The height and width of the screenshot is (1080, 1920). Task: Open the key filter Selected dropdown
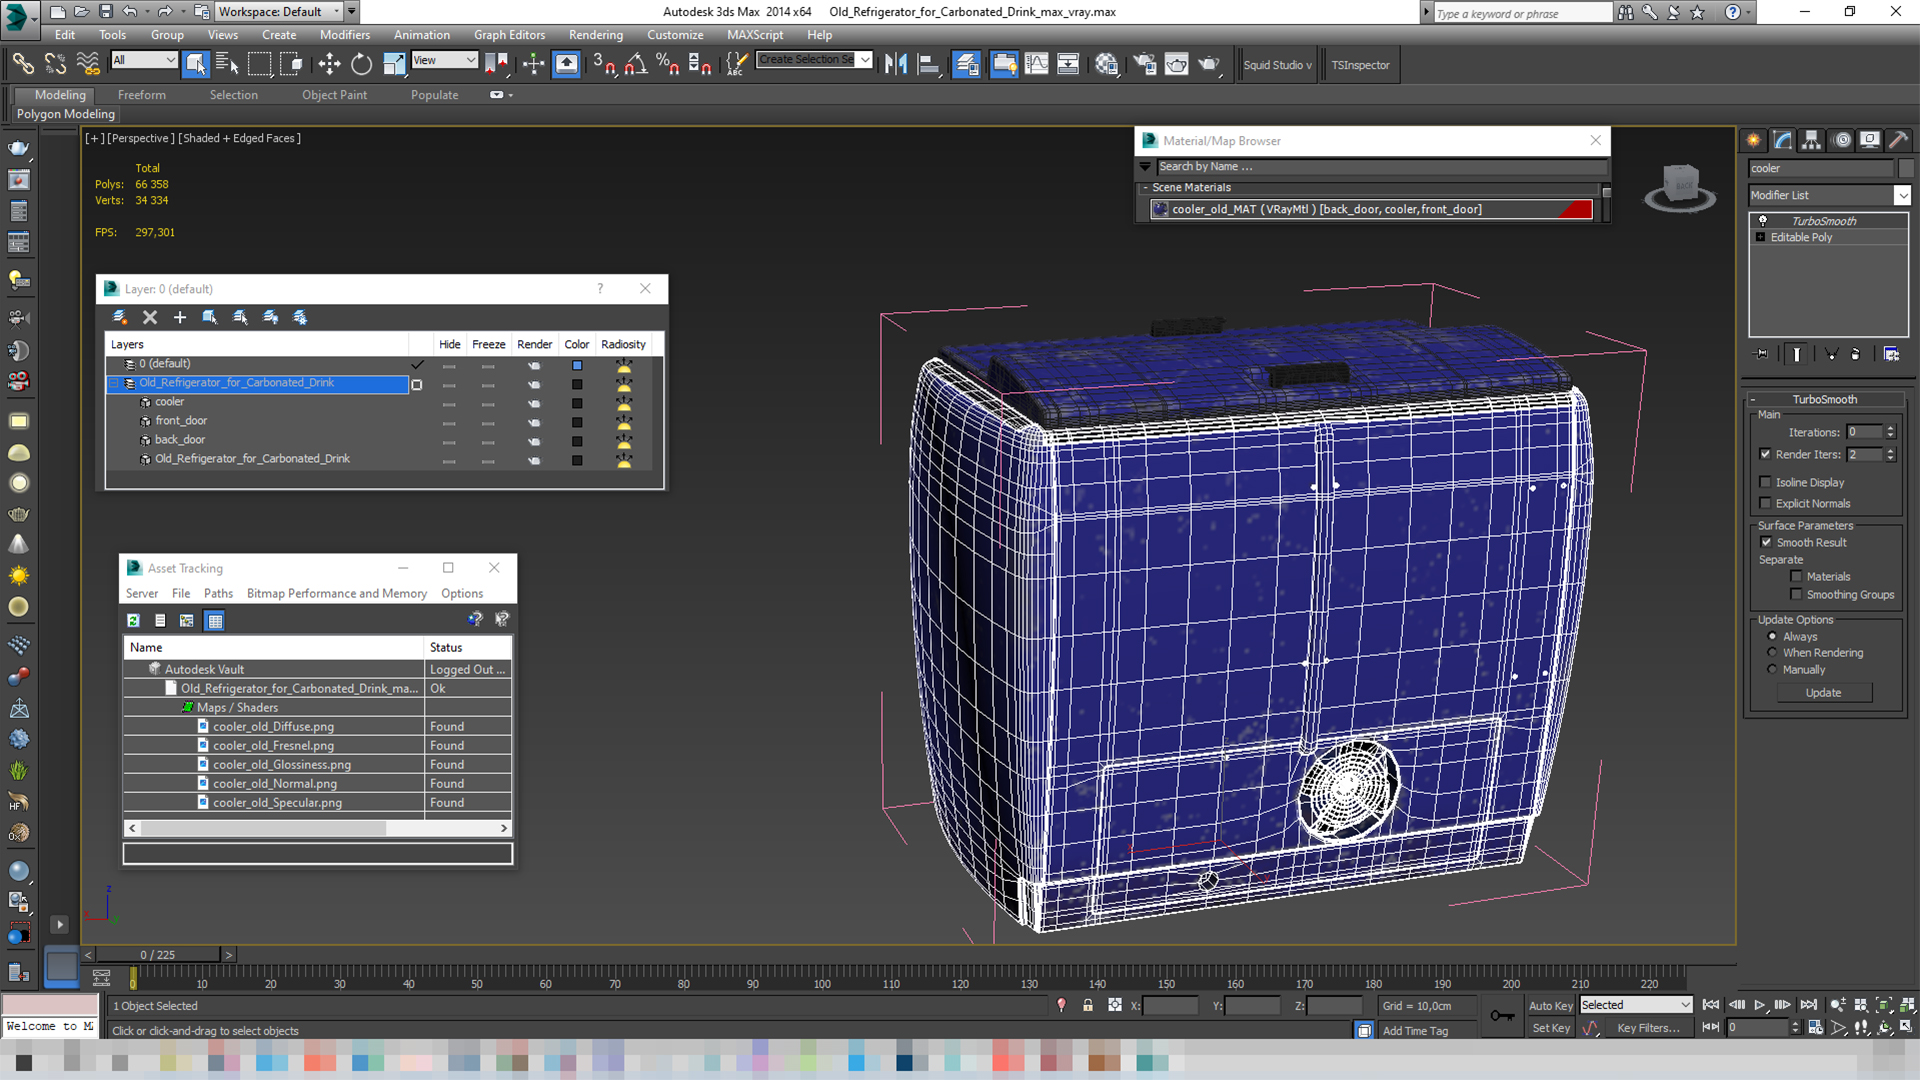point(1635,1005)
